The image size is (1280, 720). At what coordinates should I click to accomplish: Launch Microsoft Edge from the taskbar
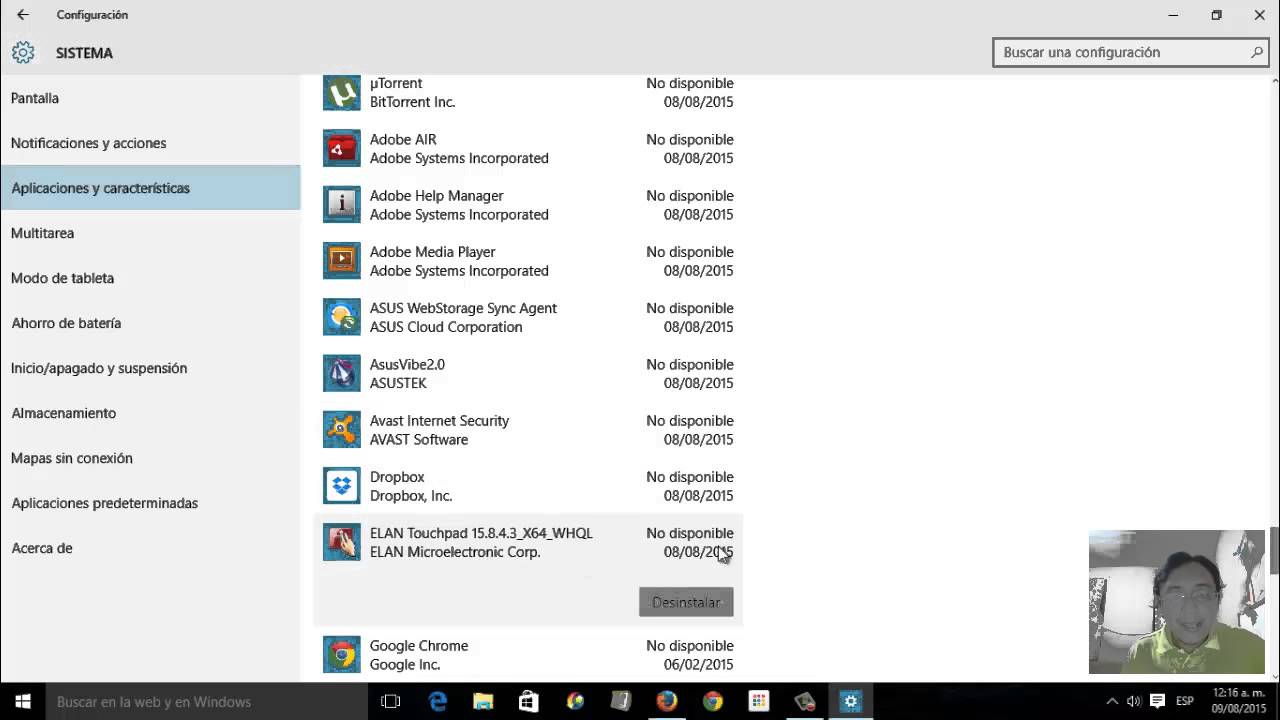click(437, 701)
